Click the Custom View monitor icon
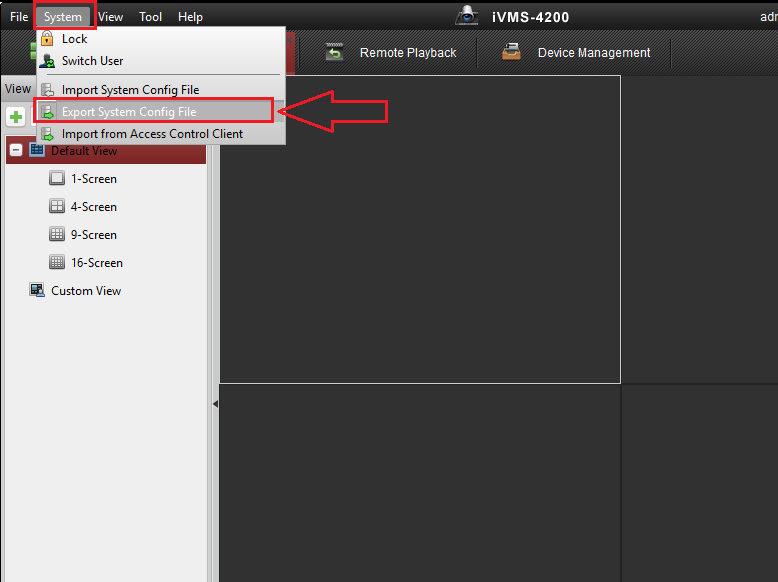 pos(37,291)
